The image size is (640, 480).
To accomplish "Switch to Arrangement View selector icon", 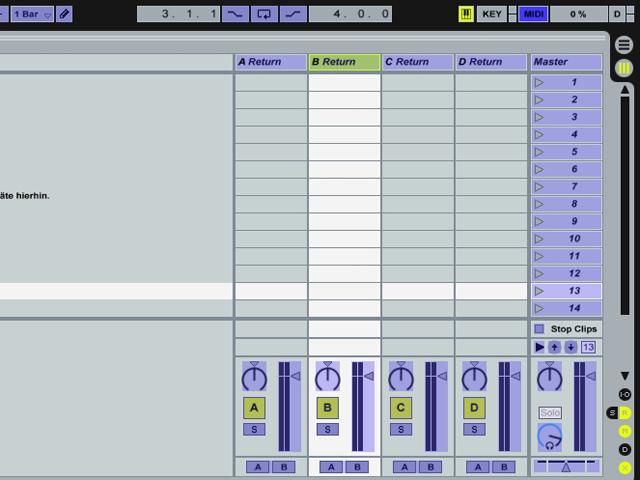I will click(x=624, y=44).
